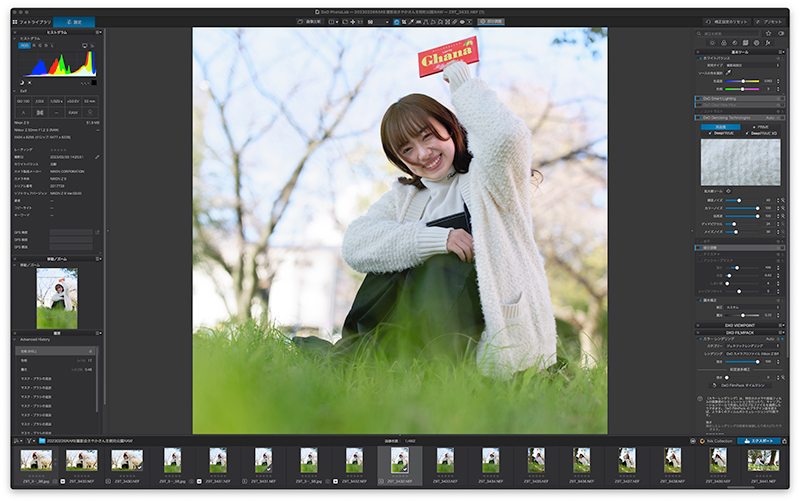Show the Geometry corrections filter icon
Image resolution: width=800 pixels, height=502 pixels.
point(745,43)
